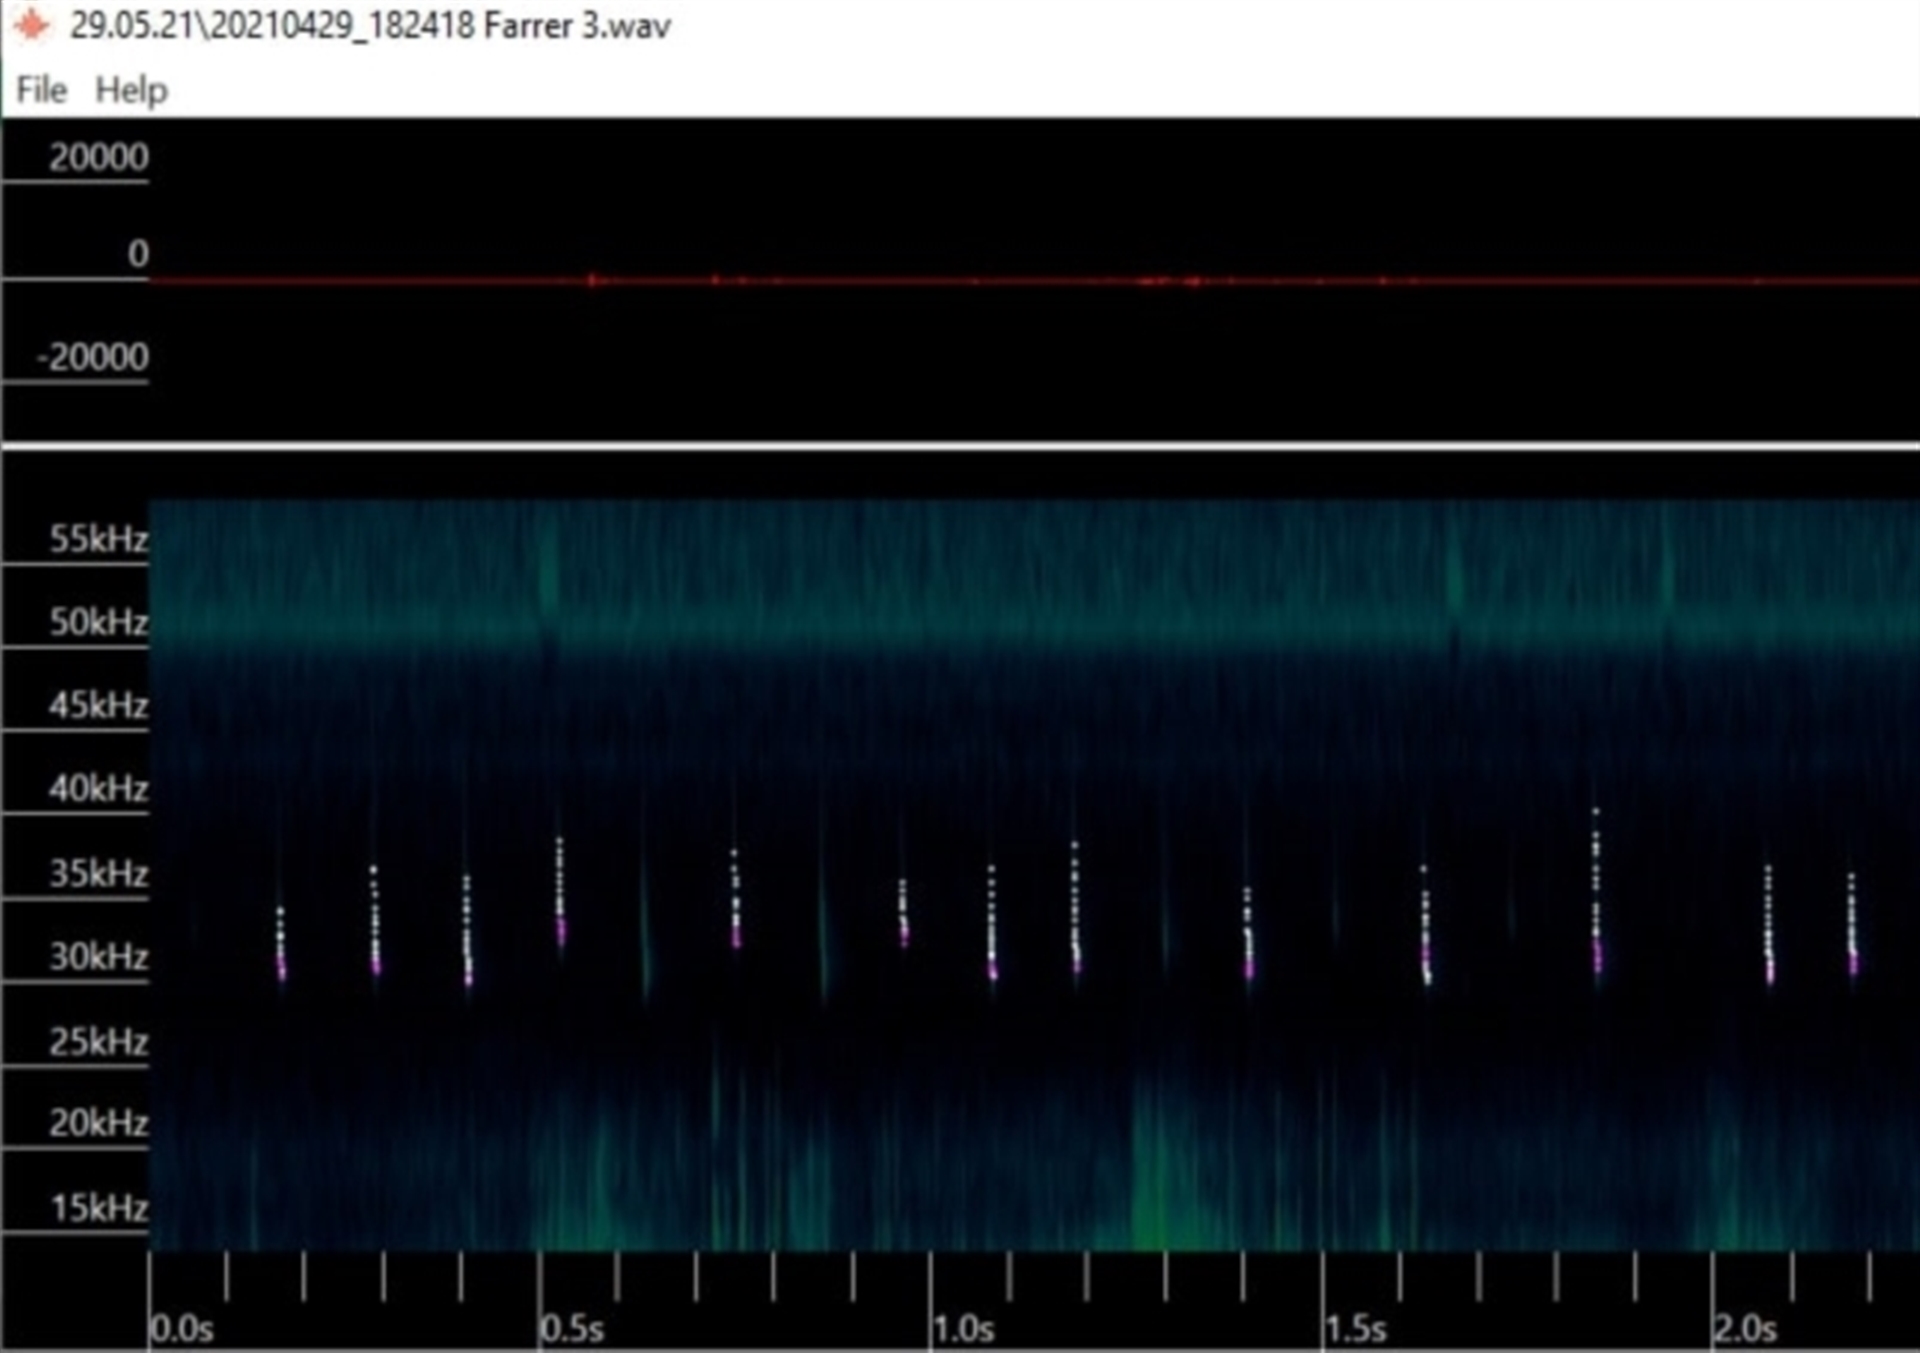Click the red app icon in title bar
This screenshot has height=1353, width=1920.
(32, 25)
